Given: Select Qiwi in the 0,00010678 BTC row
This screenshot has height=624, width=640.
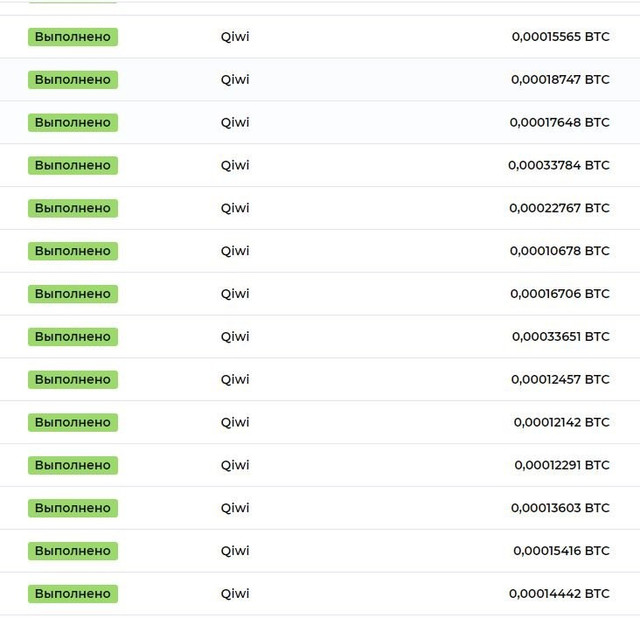Looking at the screenshot, I should [235, 251].
